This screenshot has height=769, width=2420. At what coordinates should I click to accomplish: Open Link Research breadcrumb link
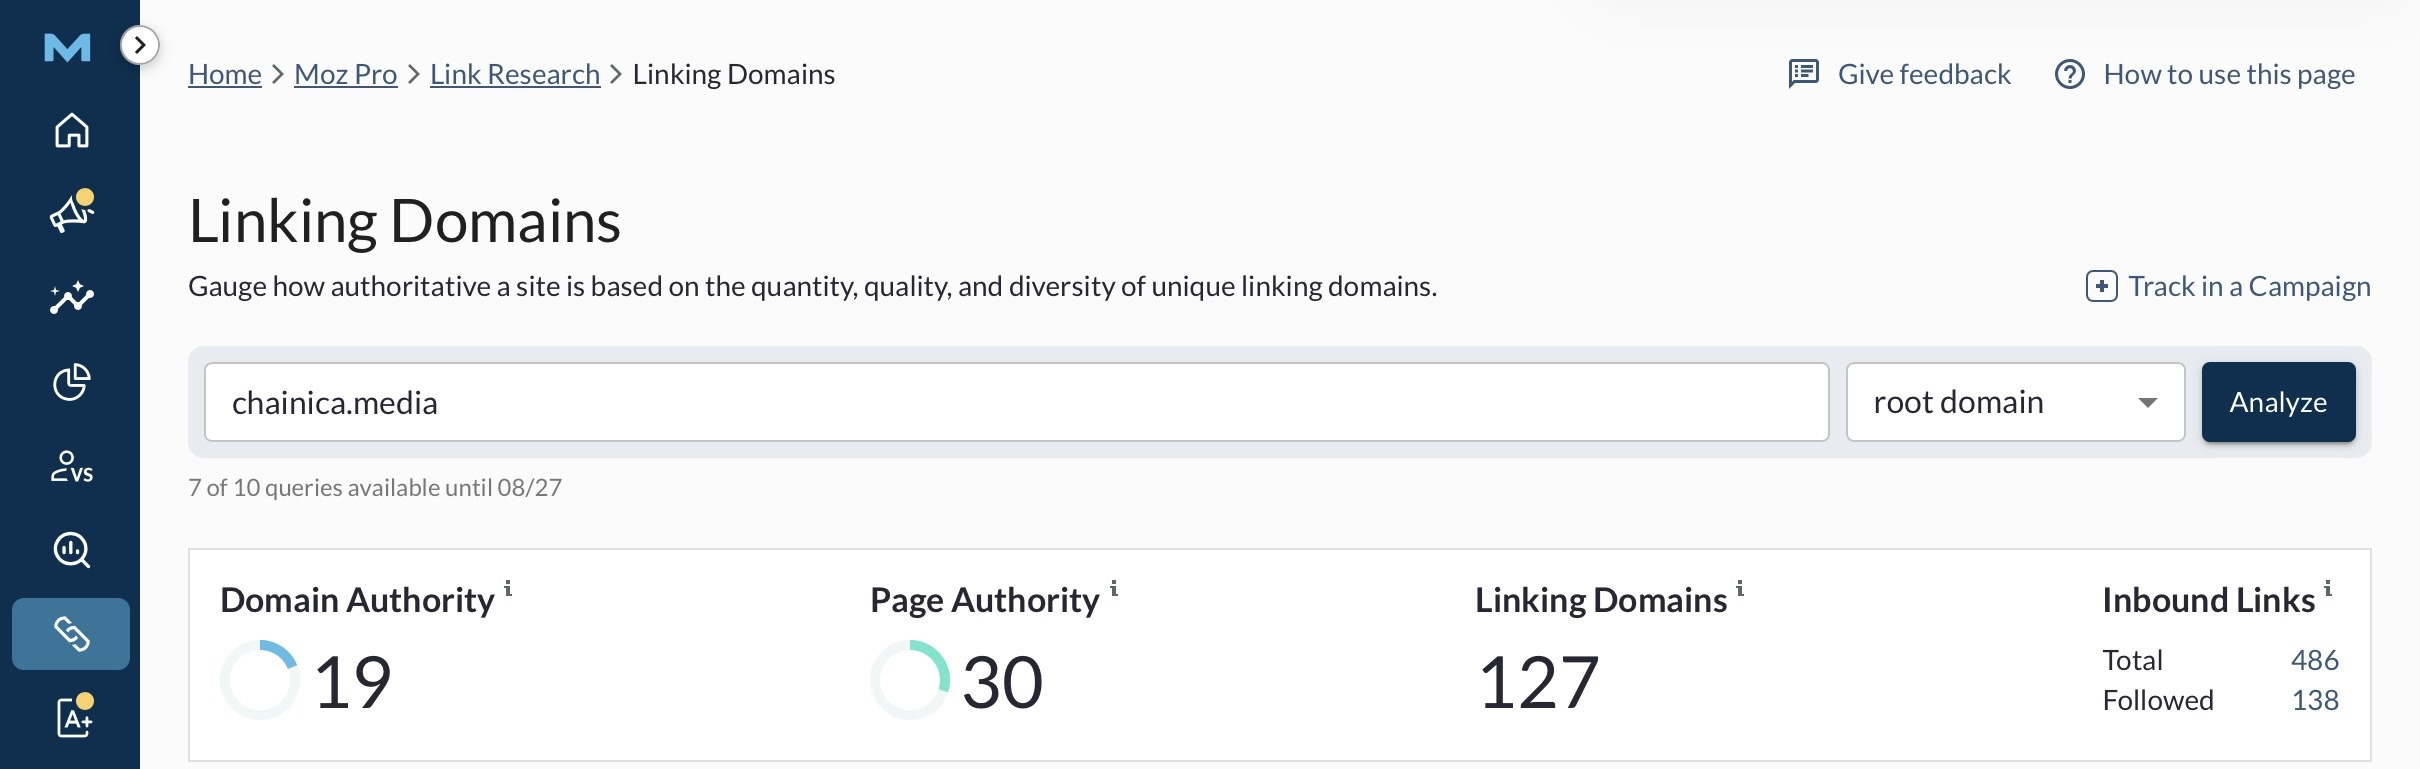click(x=515, y=74)
